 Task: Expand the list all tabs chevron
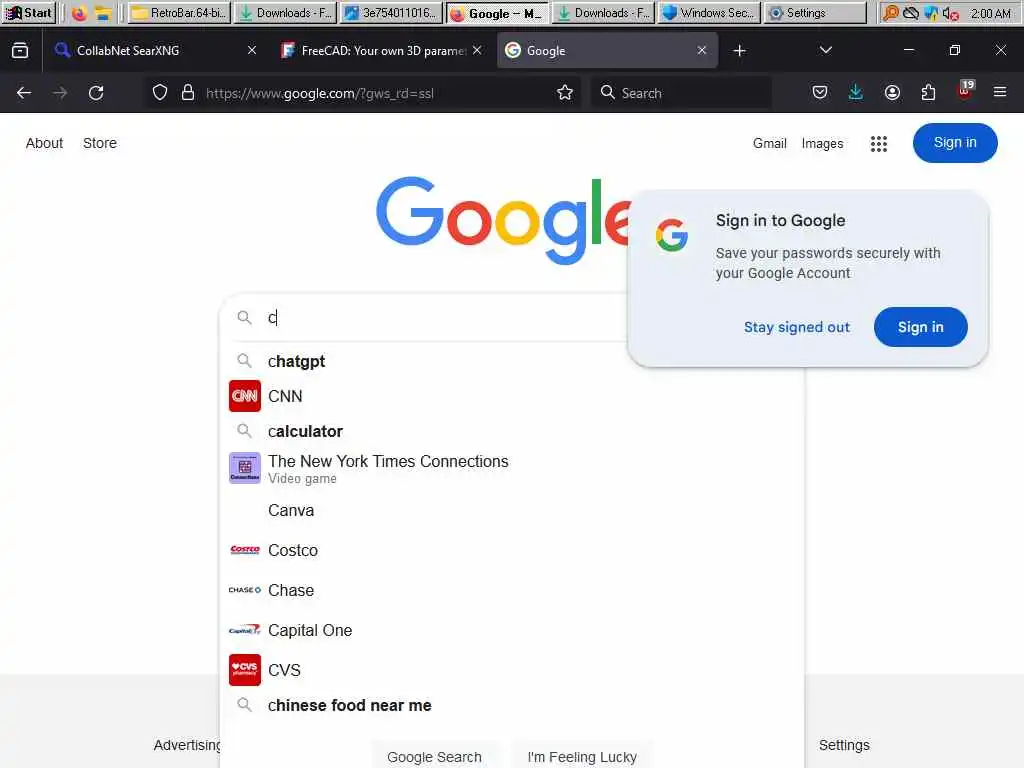click(825, 50)
